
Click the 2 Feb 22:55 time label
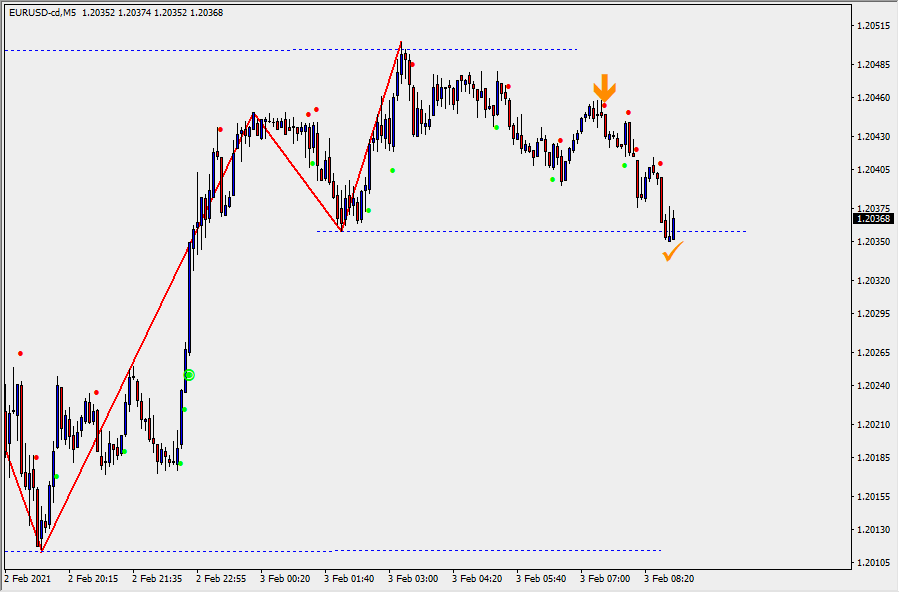click(x=221, y=578)
